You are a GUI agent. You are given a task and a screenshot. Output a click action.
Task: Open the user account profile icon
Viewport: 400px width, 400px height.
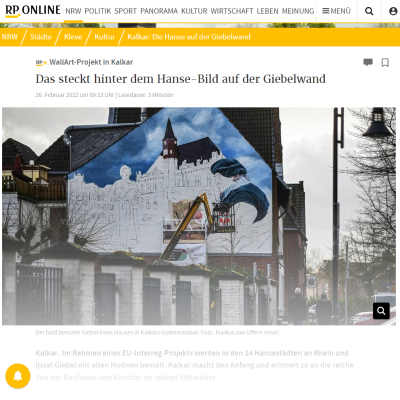point(393,11)
